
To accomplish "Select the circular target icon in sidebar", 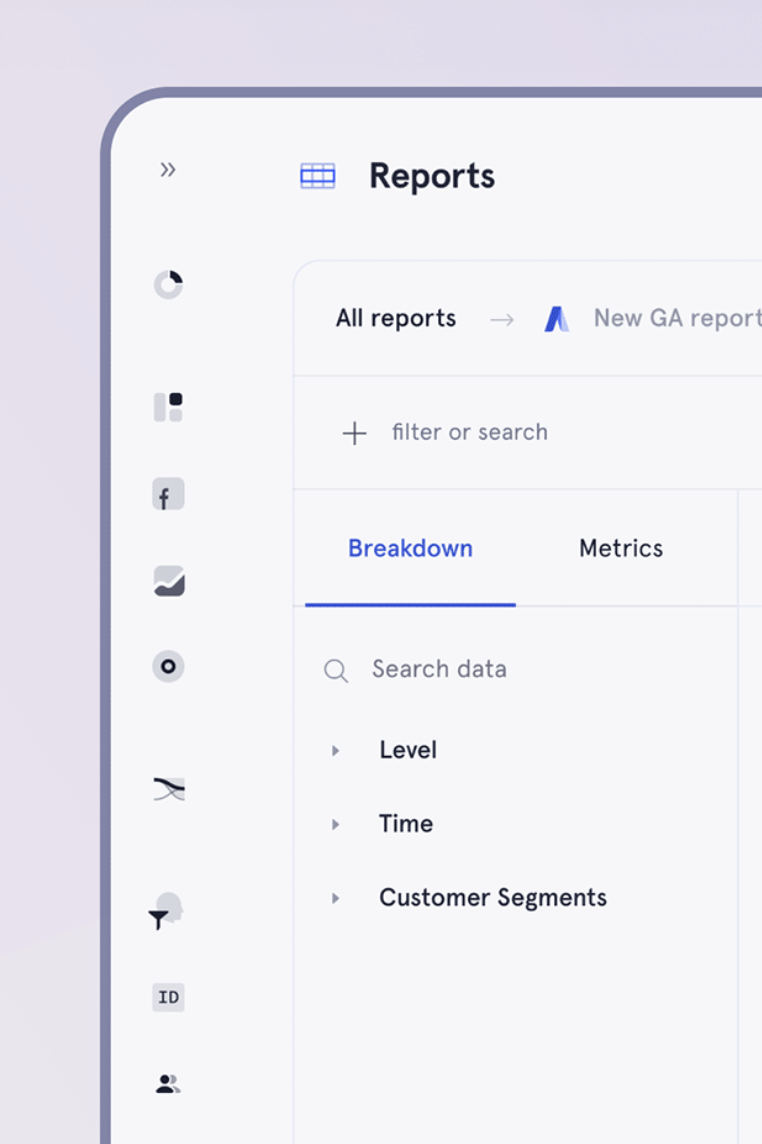I will pos(168,666).
